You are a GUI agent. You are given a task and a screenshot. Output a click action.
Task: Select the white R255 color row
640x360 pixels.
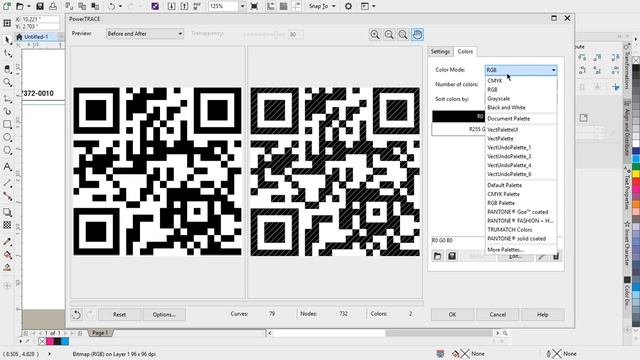click(x=458, y=129)
